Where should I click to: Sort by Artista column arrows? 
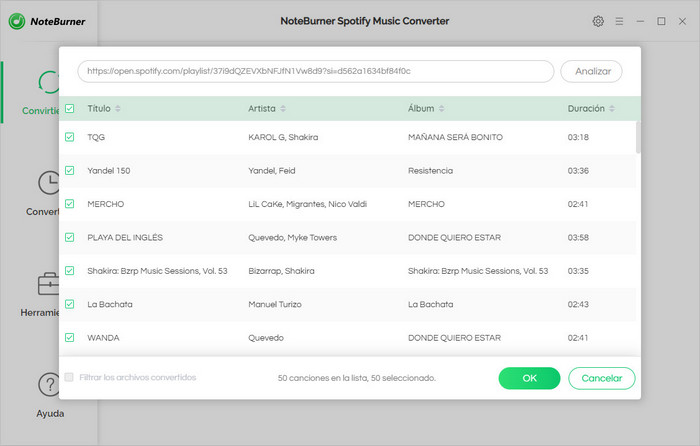click(283, 108)
